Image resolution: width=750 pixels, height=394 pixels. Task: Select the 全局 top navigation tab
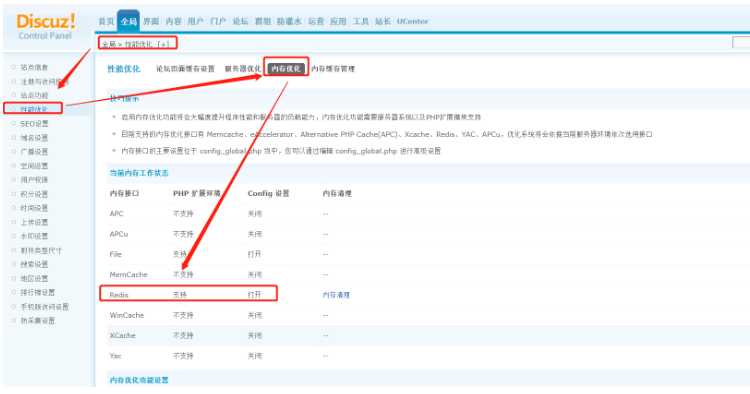pyautogui.click(x=128, y=21)
